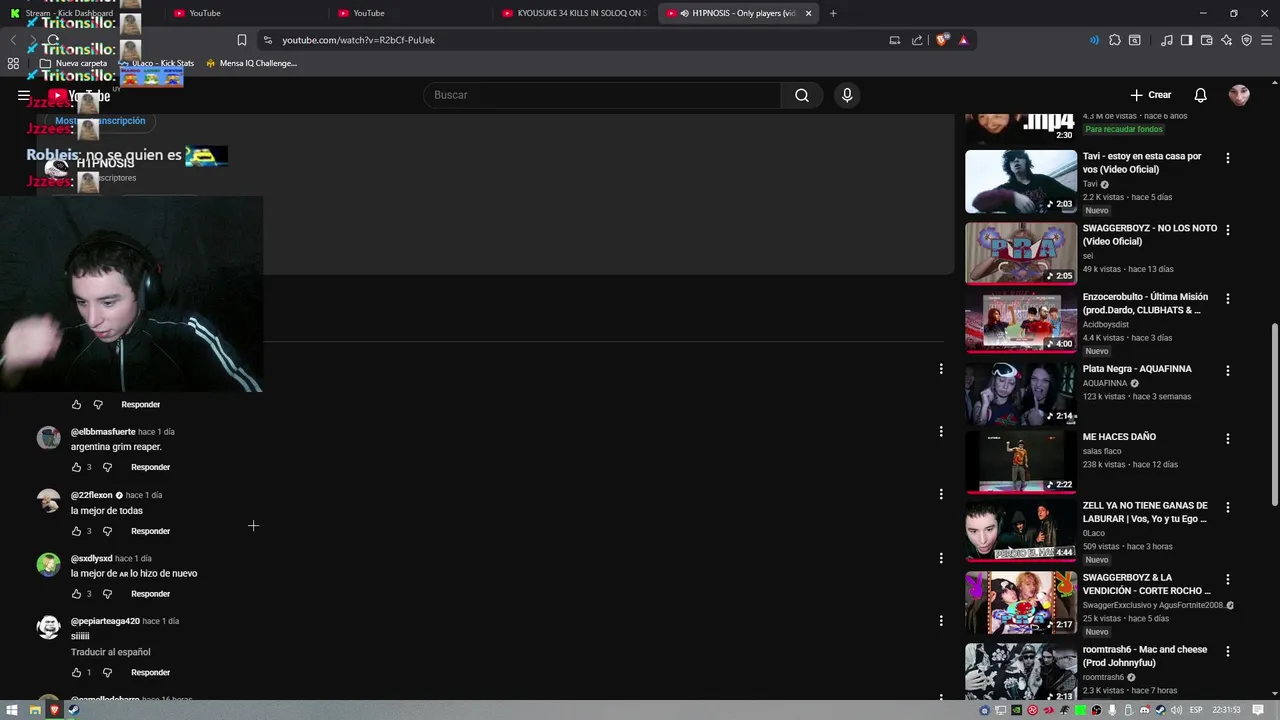This screenshot has height=720, width=1280.
Task: Bookmark this page with the bookmark icon
Action: click(x=241, y=40)
